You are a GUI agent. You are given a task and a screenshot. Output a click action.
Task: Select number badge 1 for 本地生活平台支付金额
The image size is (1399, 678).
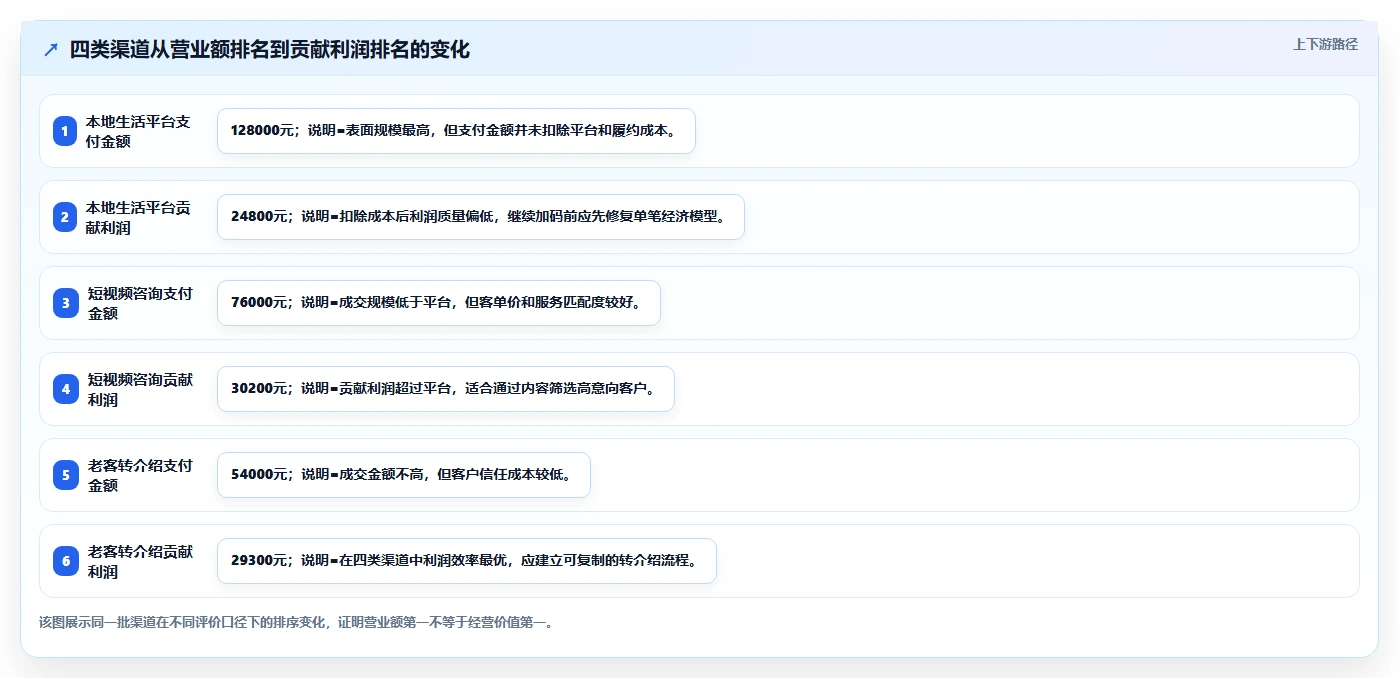pos(65,131)
